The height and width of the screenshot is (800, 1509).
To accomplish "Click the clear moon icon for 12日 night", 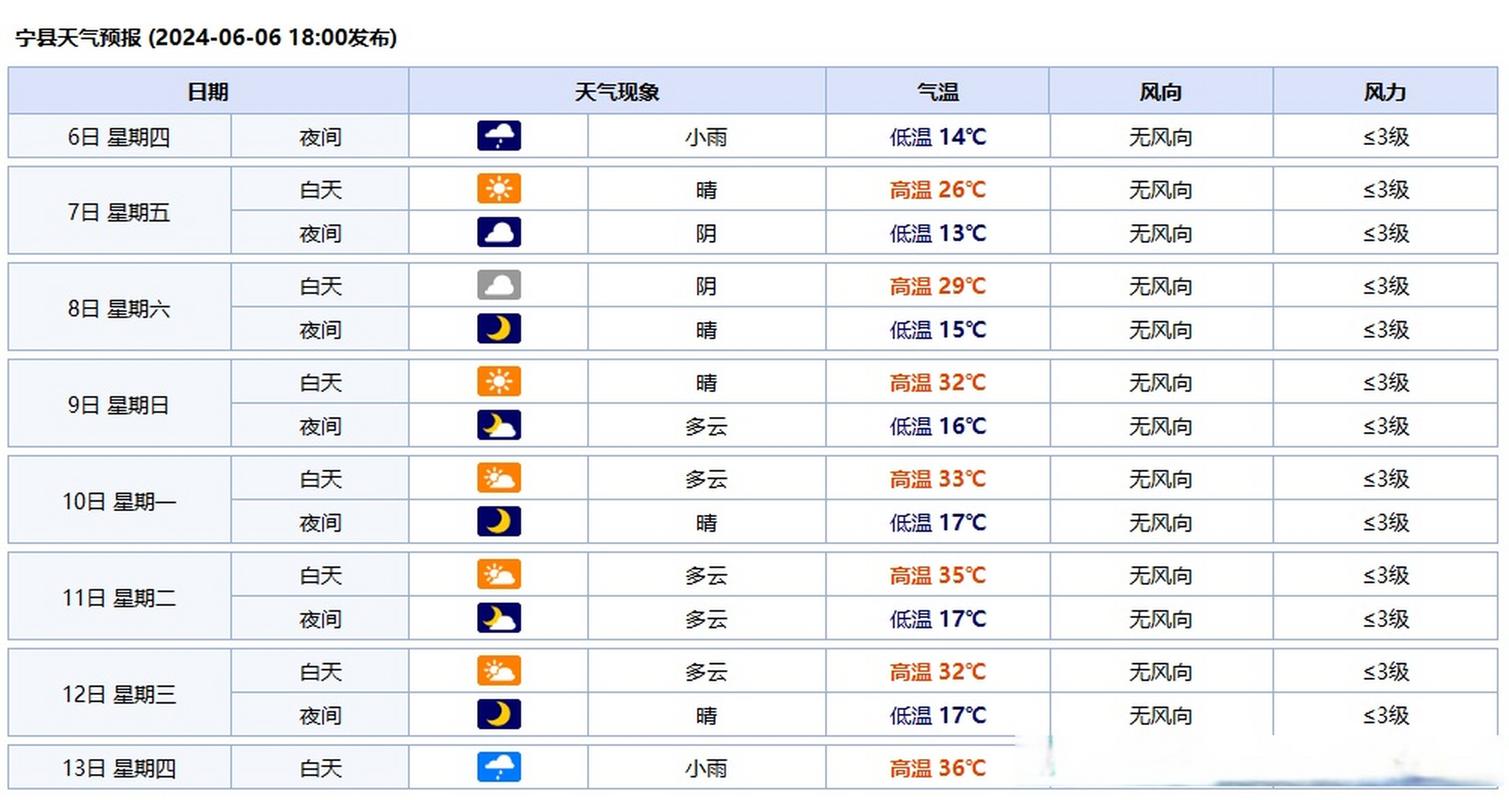I will point(498,715).
